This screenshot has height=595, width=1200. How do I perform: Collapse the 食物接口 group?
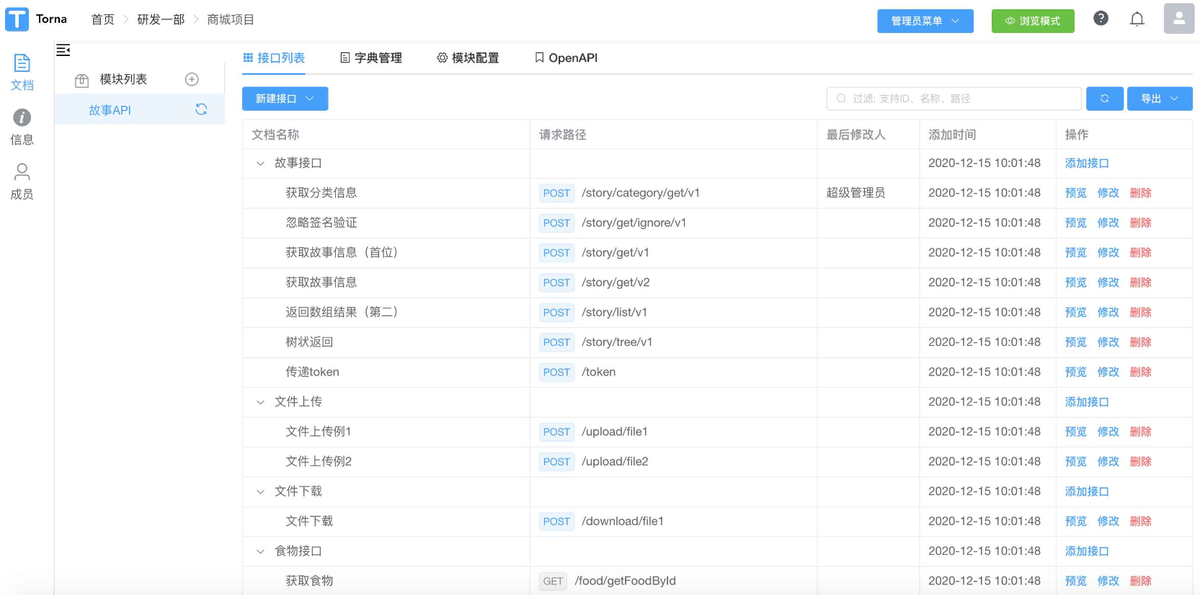pyautogui.click(x=261, y=551)
